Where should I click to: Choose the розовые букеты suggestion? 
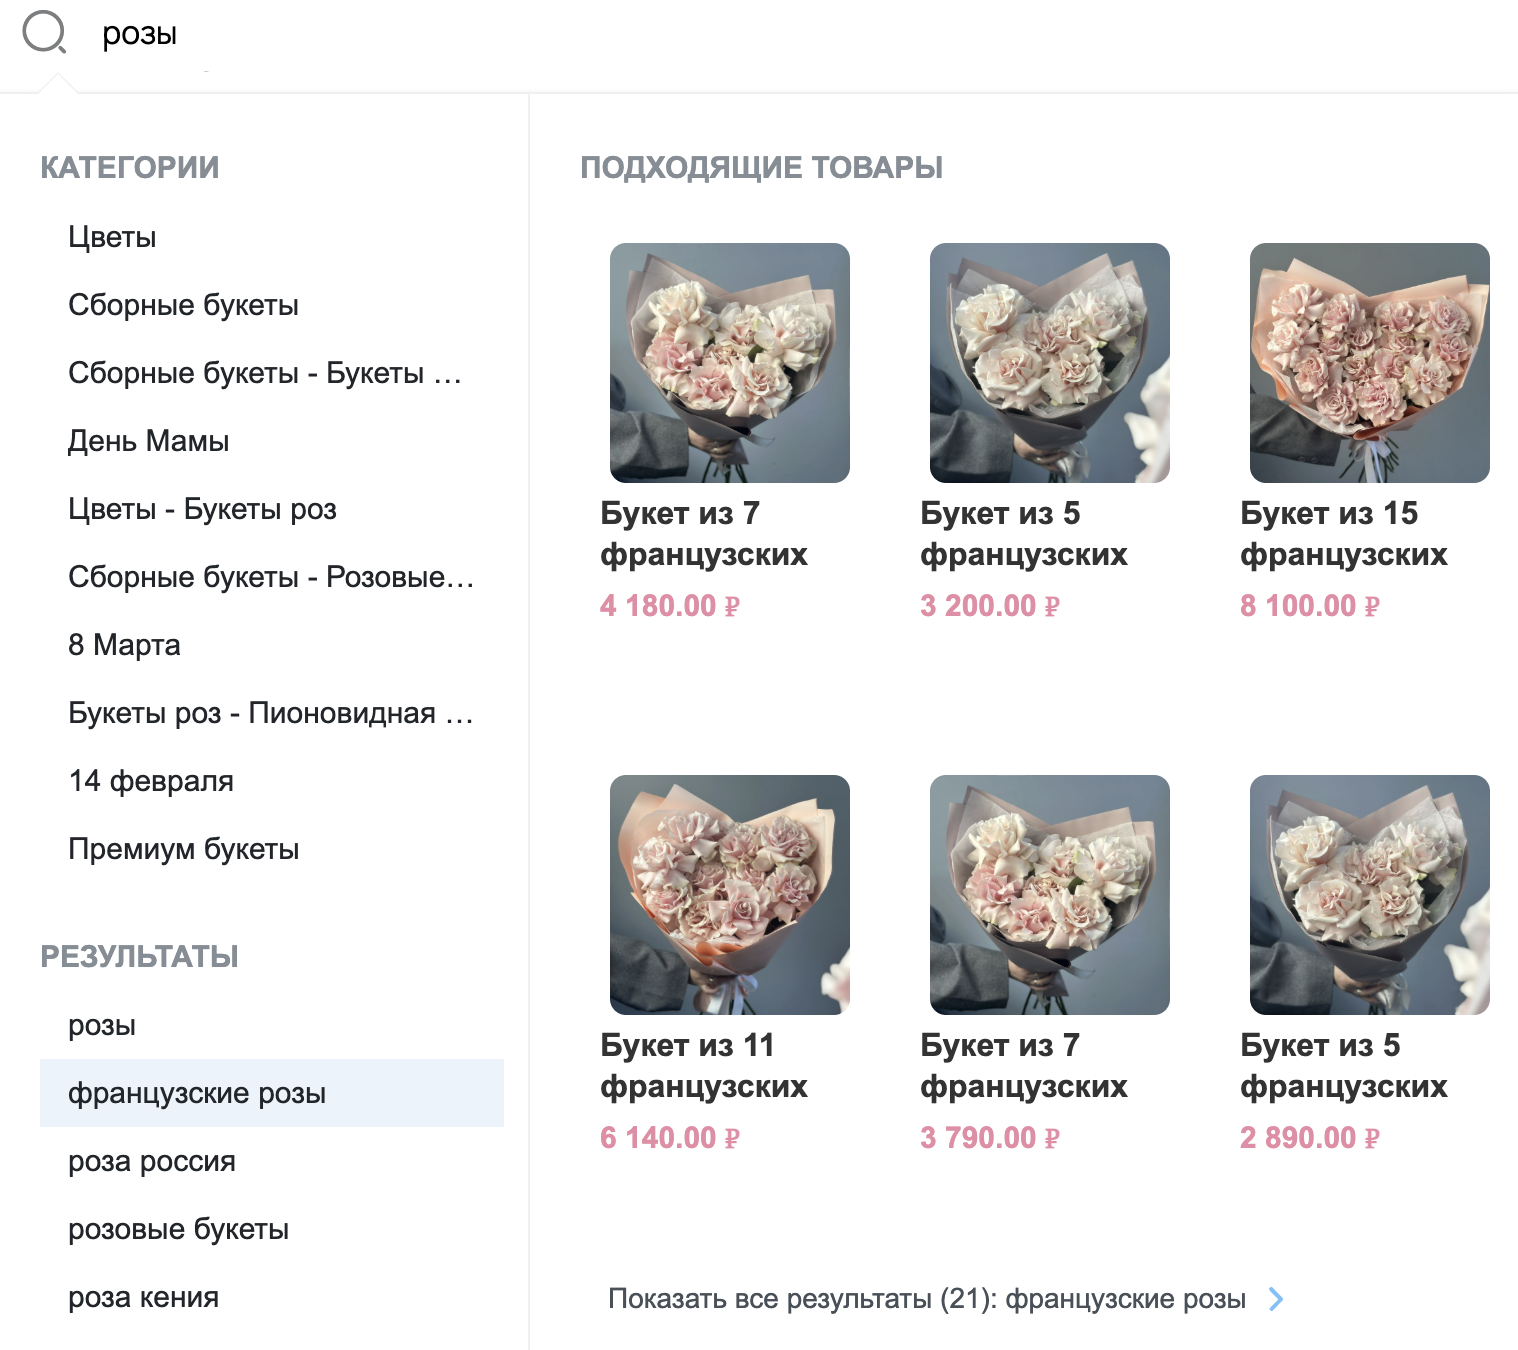pos(178,1229)
